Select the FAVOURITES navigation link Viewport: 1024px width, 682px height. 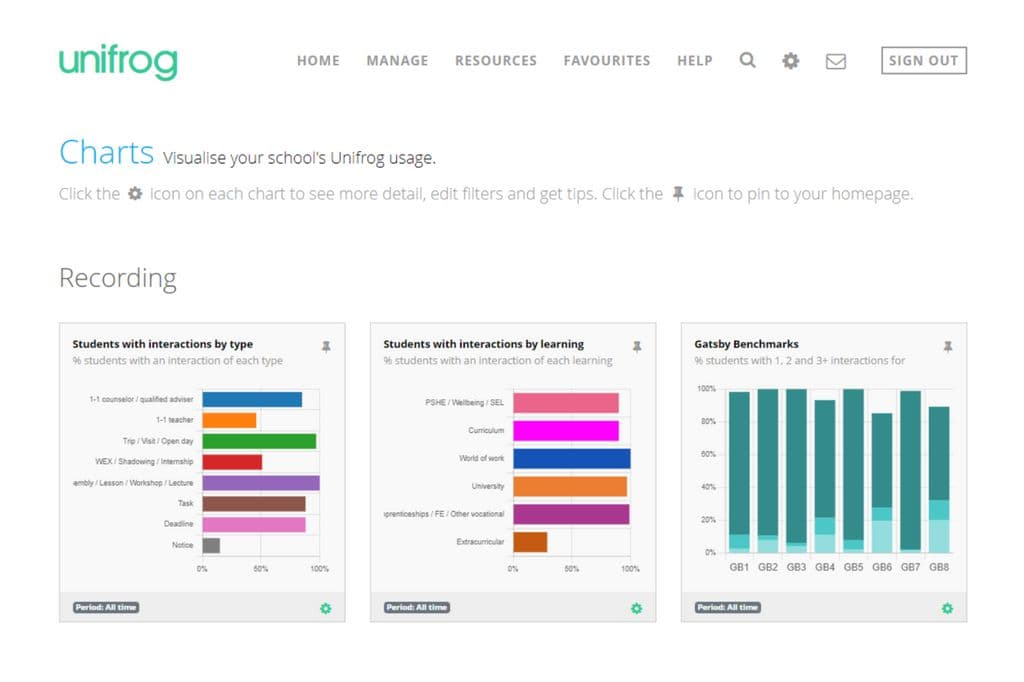tap(607, 60)
